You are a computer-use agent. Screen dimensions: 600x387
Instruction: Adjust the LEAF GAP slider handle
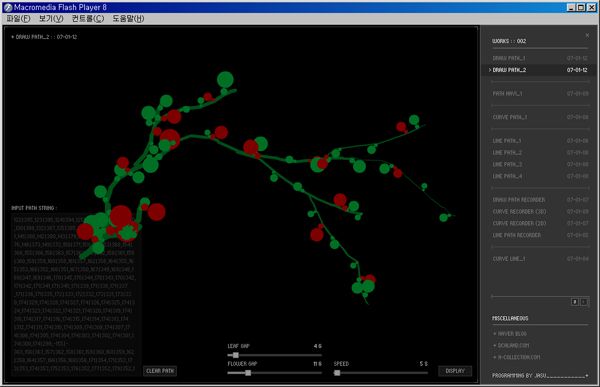(x=236, y=355)
